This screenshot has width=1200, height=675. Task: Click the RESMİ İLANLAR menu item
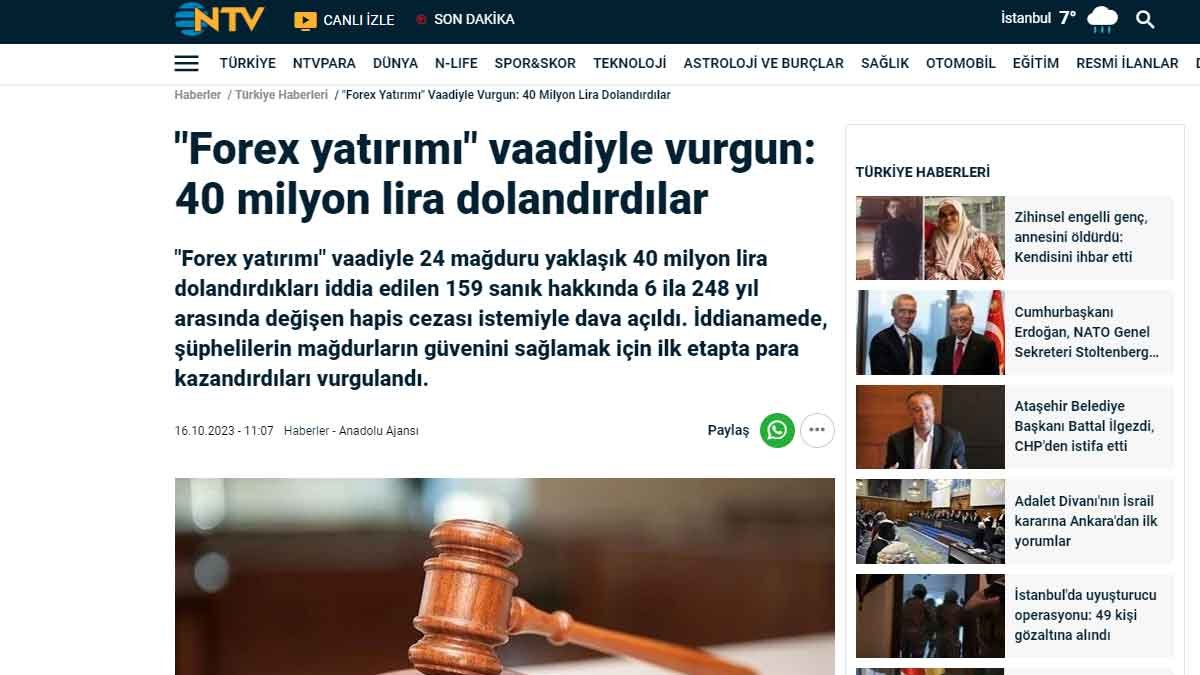pyautogui.click(x=1127, y=63)
